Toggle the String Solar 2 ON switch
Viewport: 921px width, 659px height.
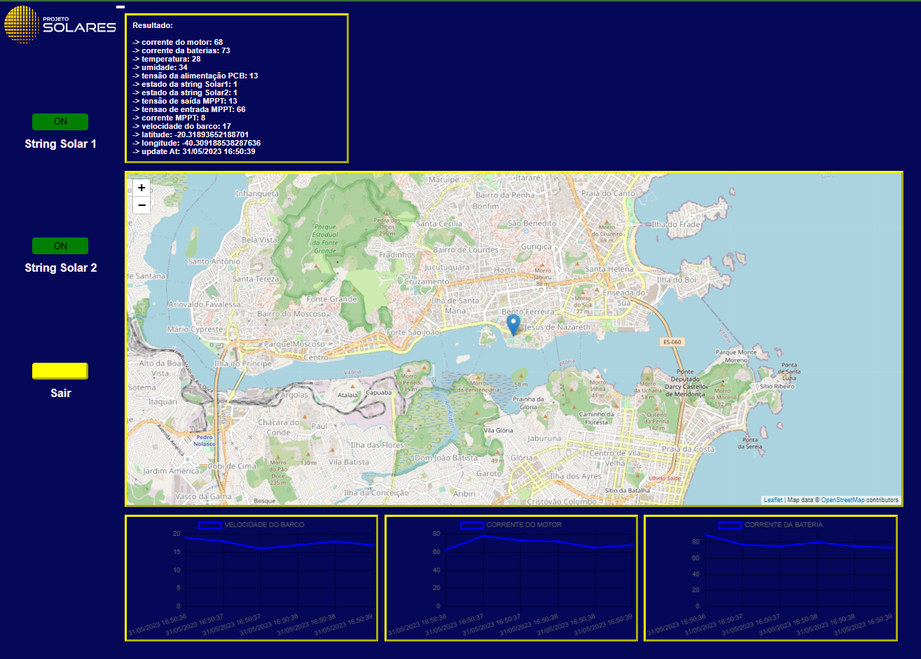pos(60,246)
